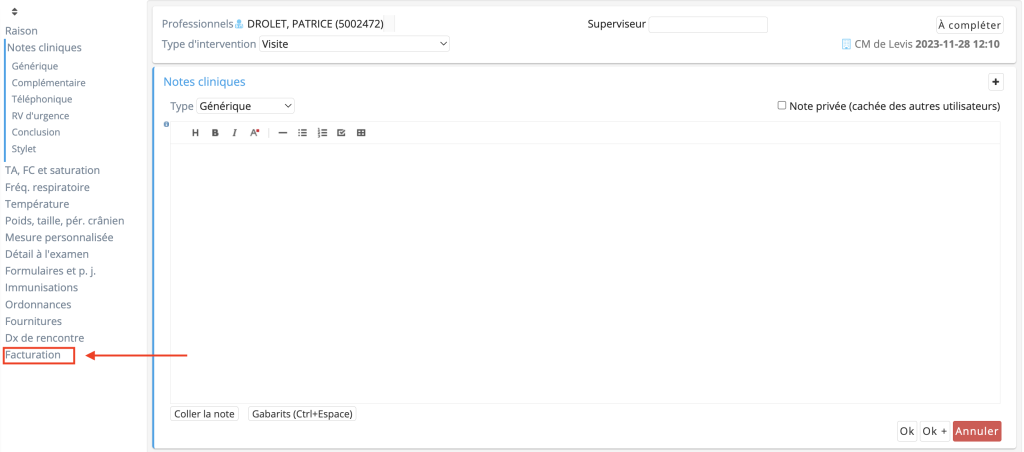Open Facturation section in sidebar
Viewport: 1024px width, 452px height.
tap(33, 355)
